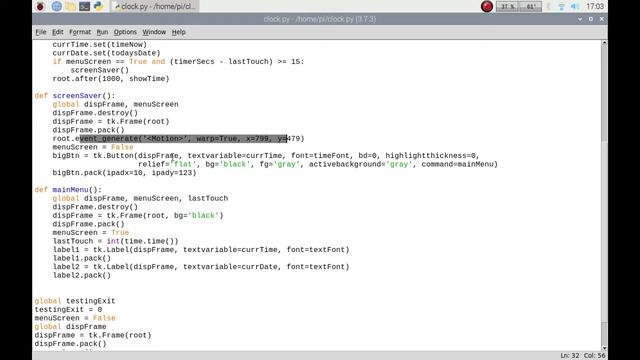Open the Format menu

pyautogui.click(x=80, y=32)
